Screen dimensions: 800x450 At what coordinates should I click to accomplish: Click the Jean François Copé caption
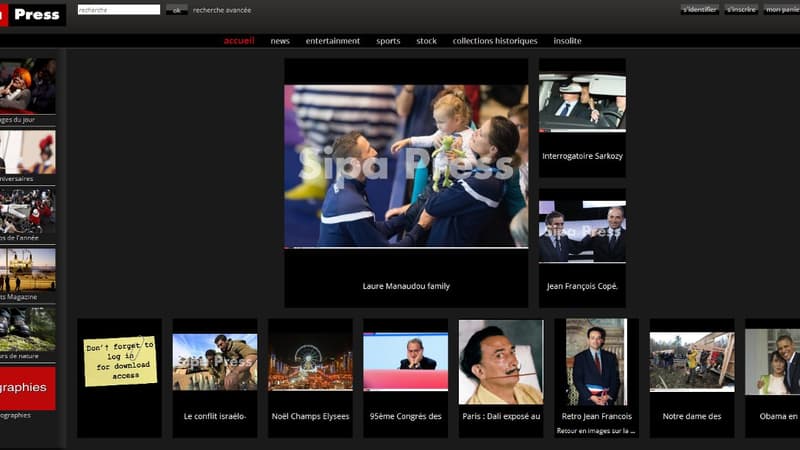582,286
